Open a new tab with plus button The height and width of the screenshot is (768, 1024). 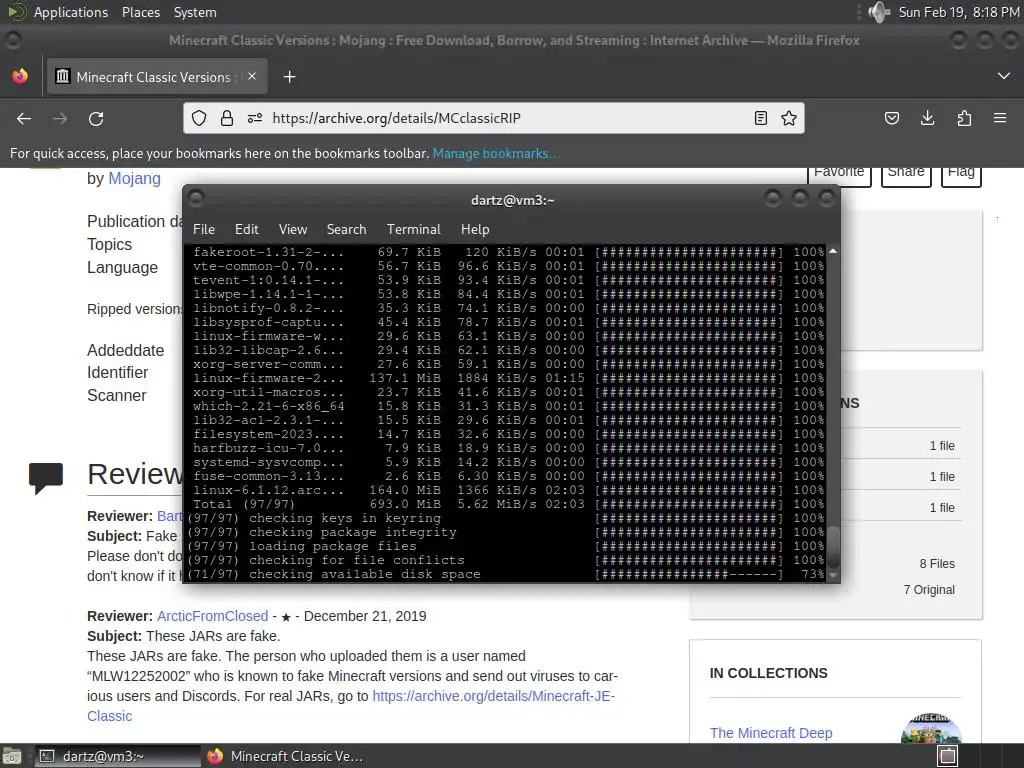tap(289, 77)
